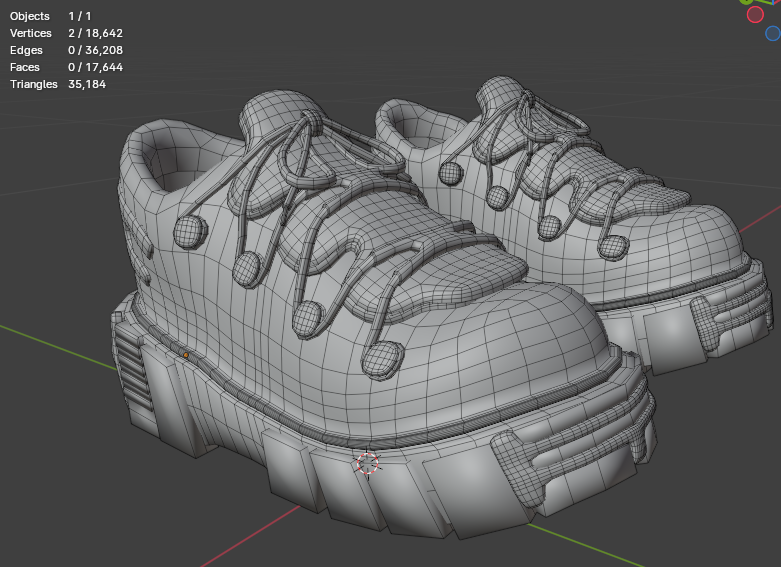Click the 3D cursor on the shoe sole

point(368,463)
